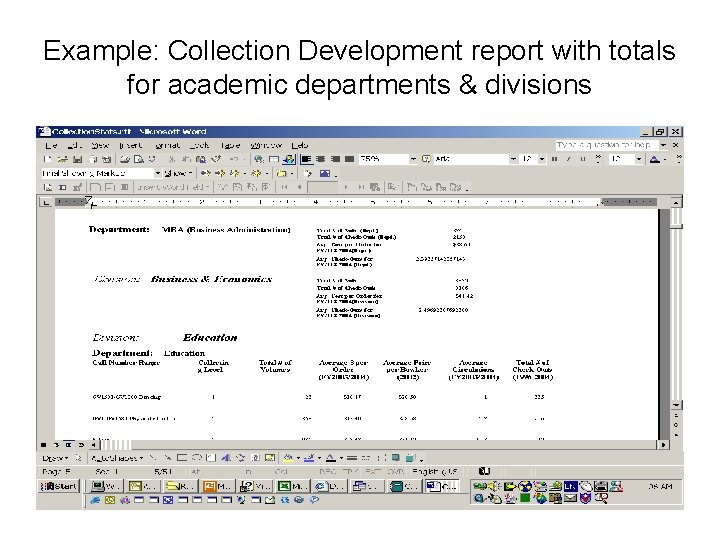Viewport: 720px width, 540px height.
Task: Click the Open file icon in toolbar
Action: coord(62,159)
